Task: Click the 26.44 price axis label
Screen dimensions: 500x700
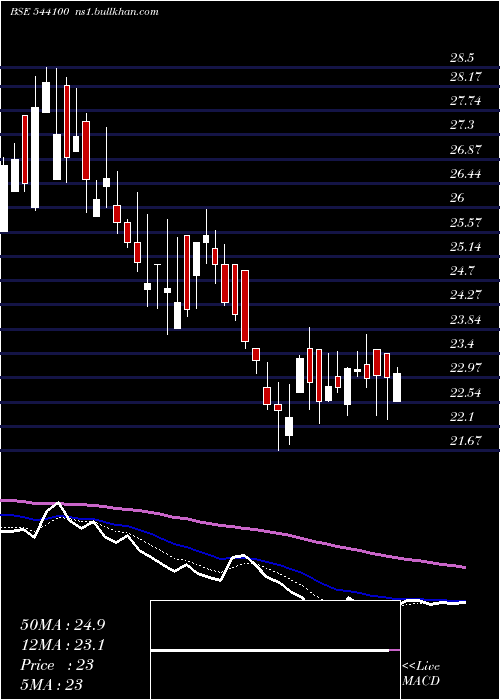Action: pos(466,174)
